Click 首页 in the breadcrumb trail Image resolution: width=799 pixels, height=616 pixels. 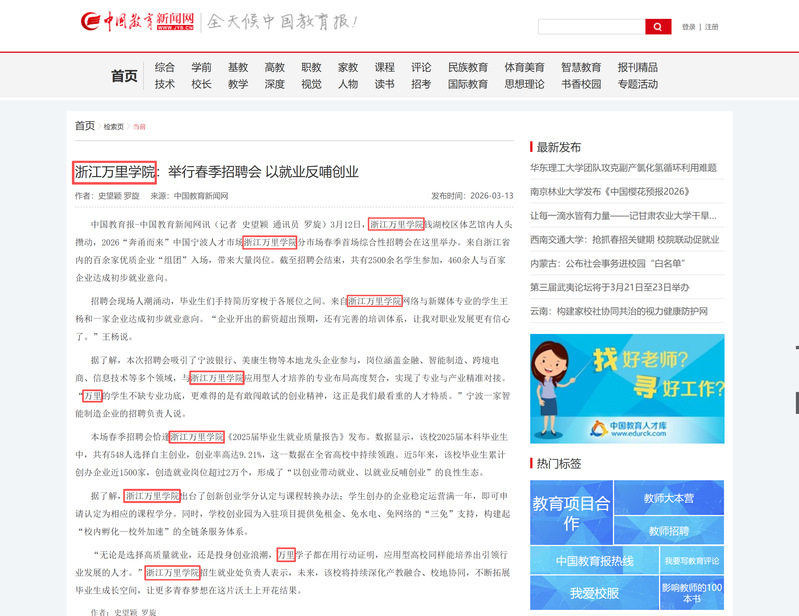click(85, 126)
